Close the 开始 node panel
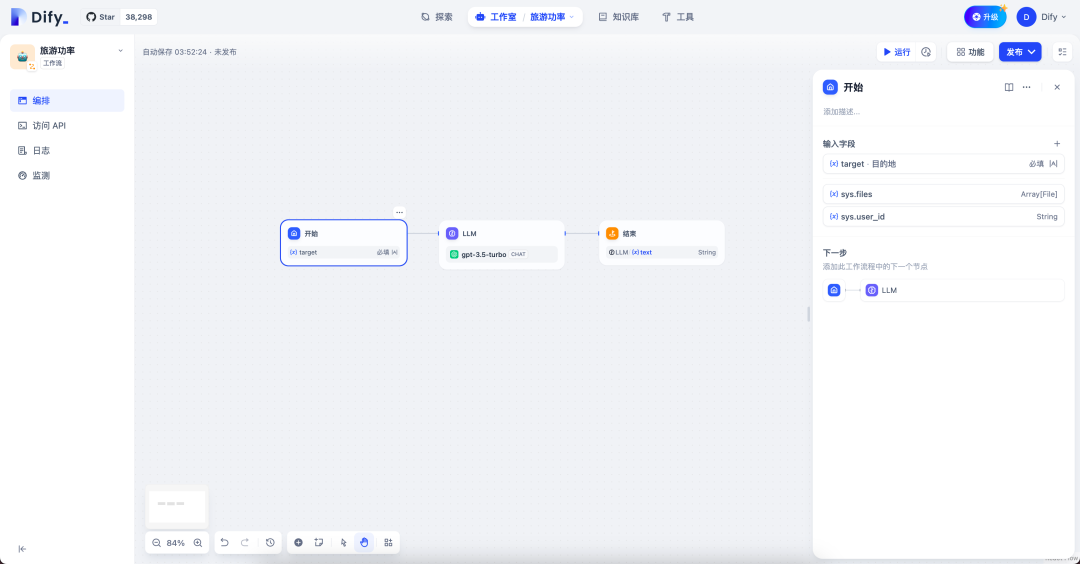 [1057, 87]
